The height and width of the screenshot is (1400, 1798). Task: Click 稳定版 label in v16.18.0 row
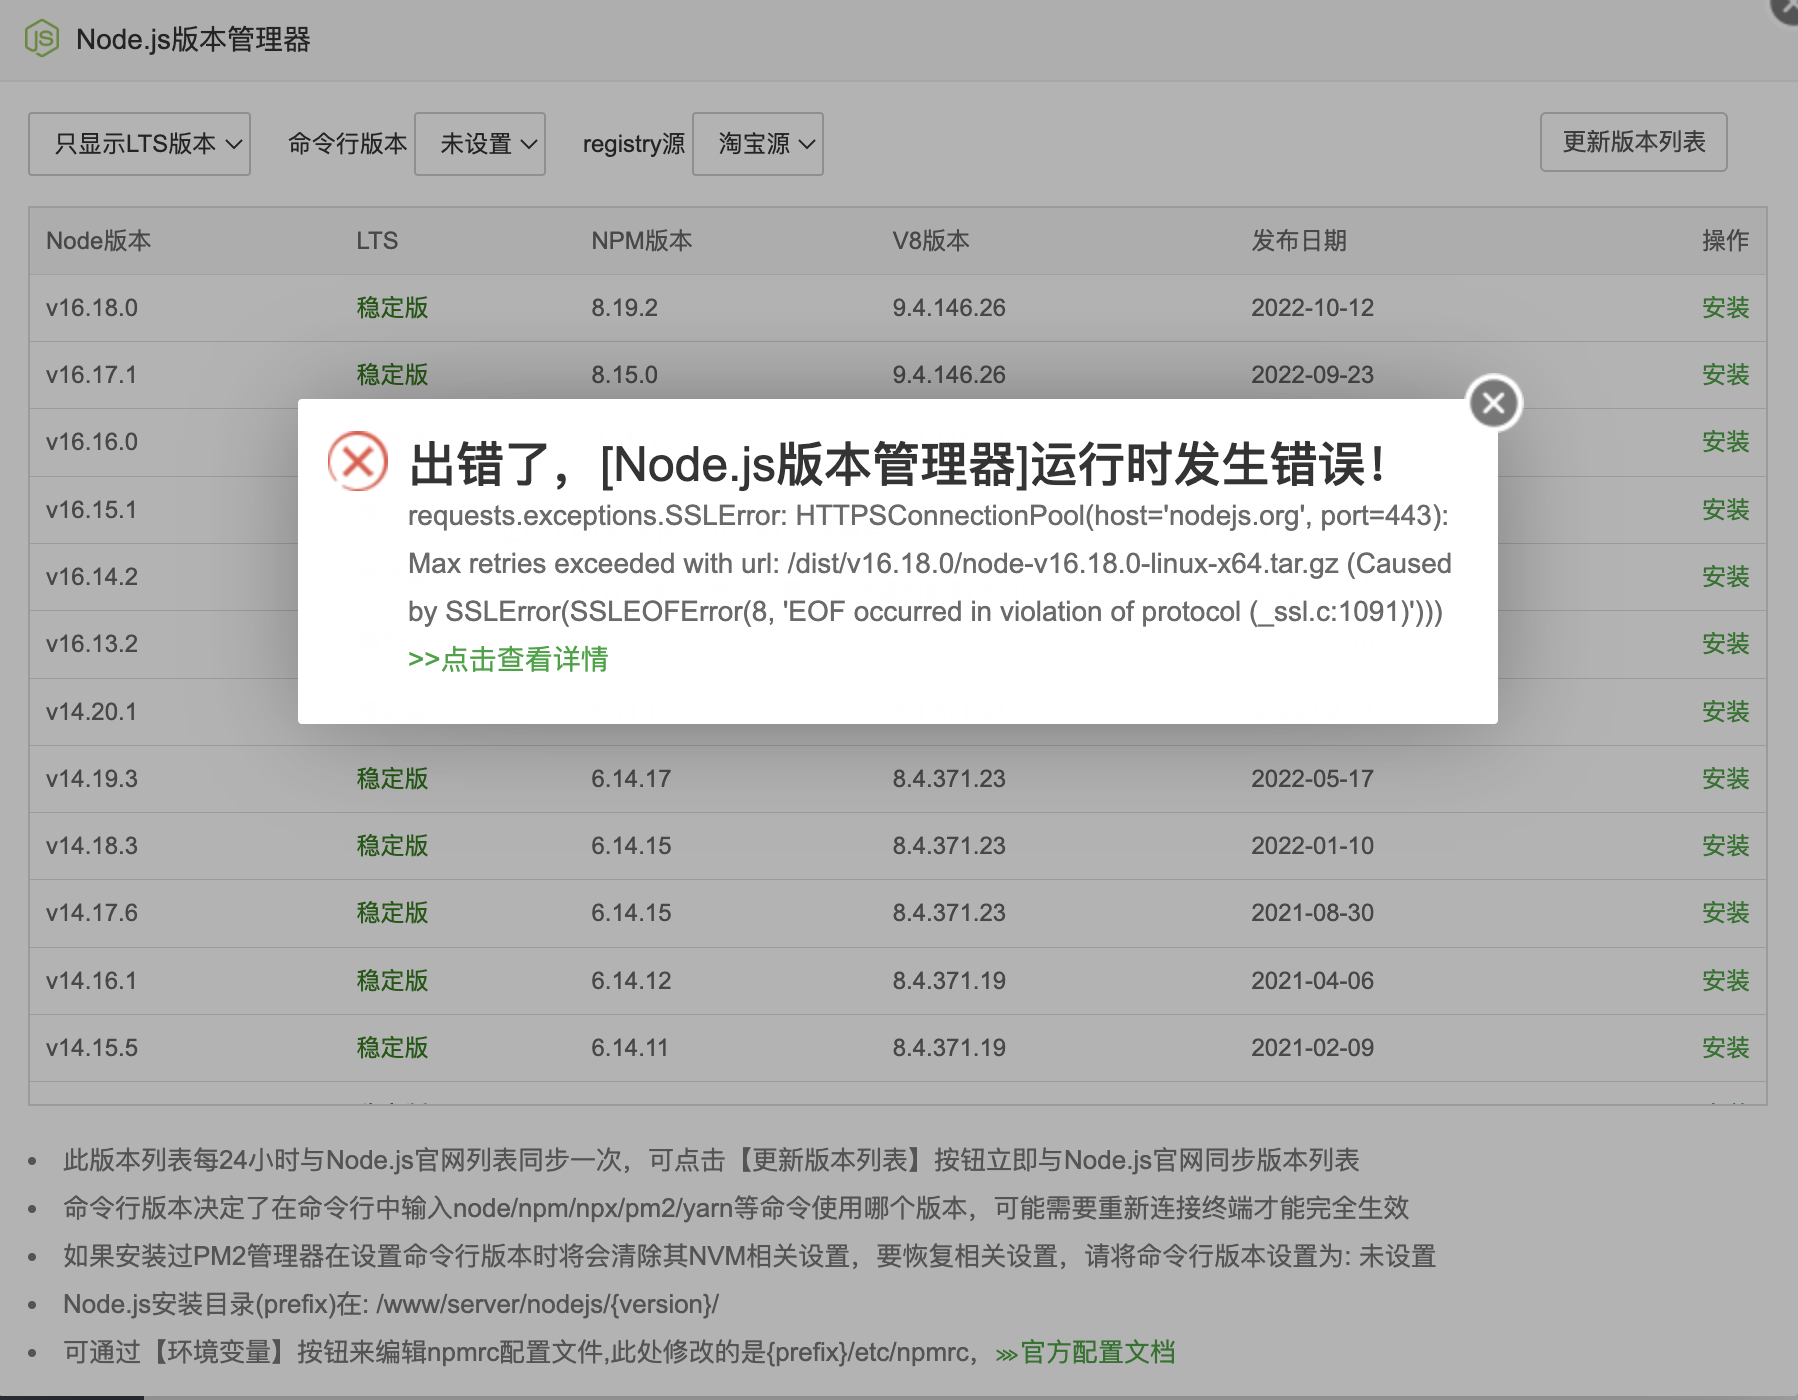[392, 308]
